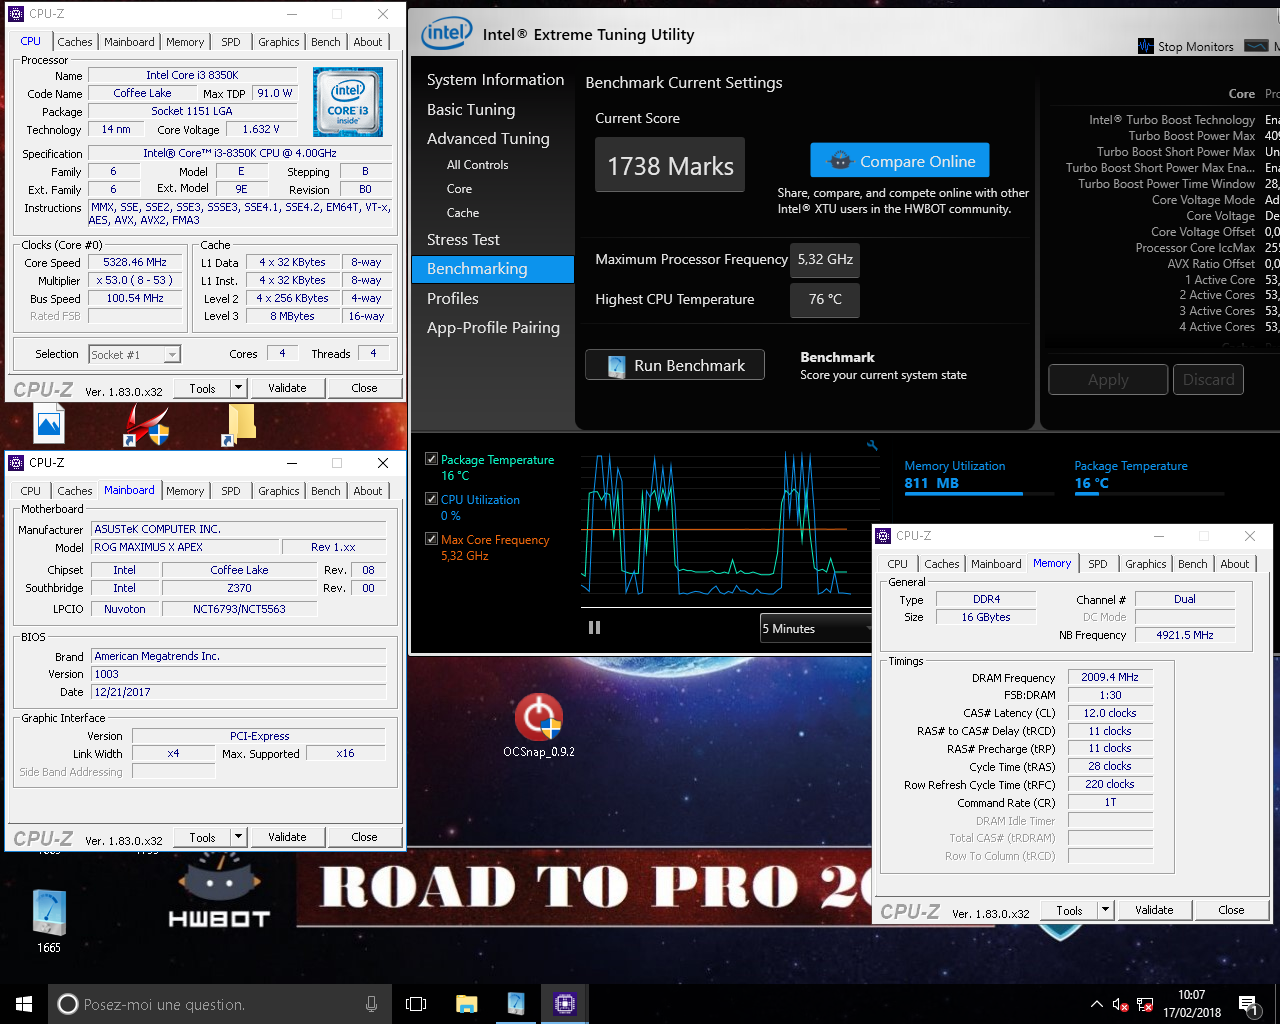Click the Cortana microphone icon
1280x1024 pixels.
tap(372, 1004)
